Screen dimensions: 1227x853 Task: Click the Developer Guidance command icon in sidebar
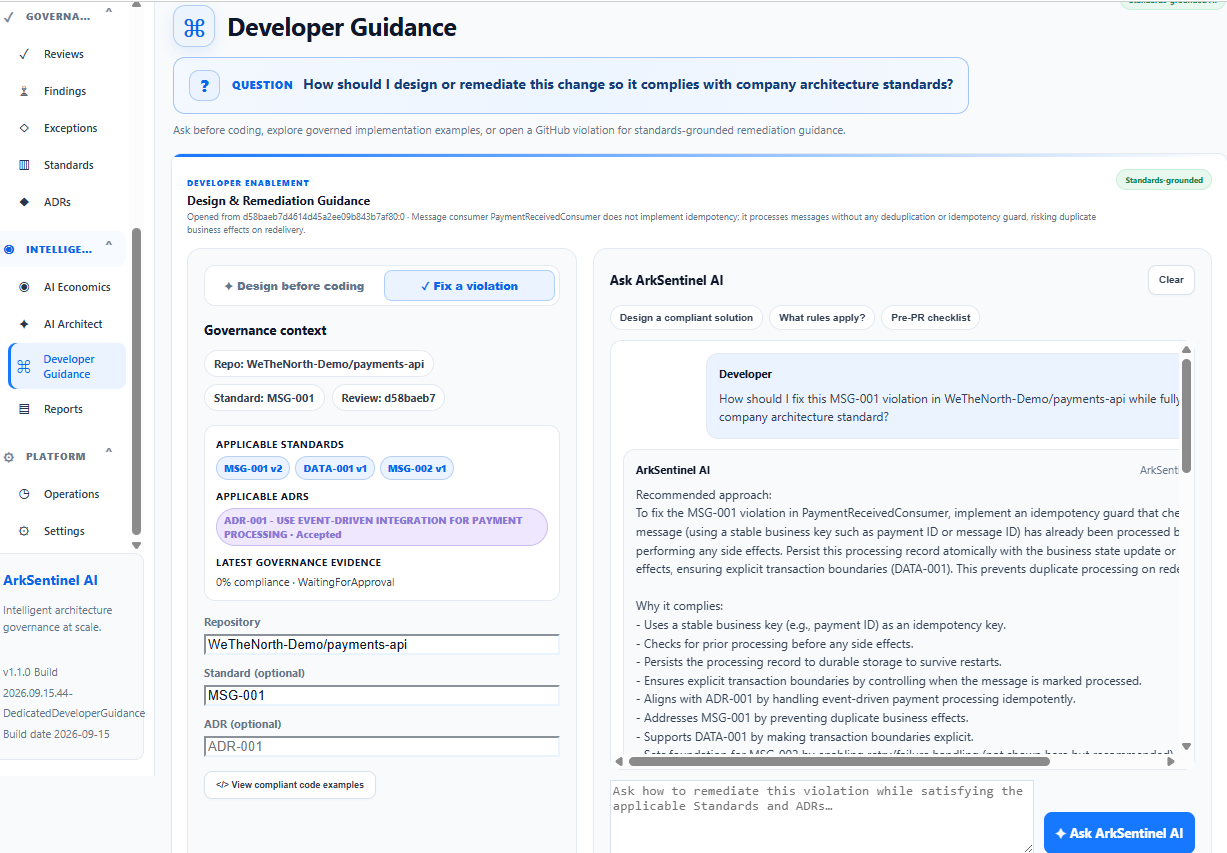tap(24, 366)
